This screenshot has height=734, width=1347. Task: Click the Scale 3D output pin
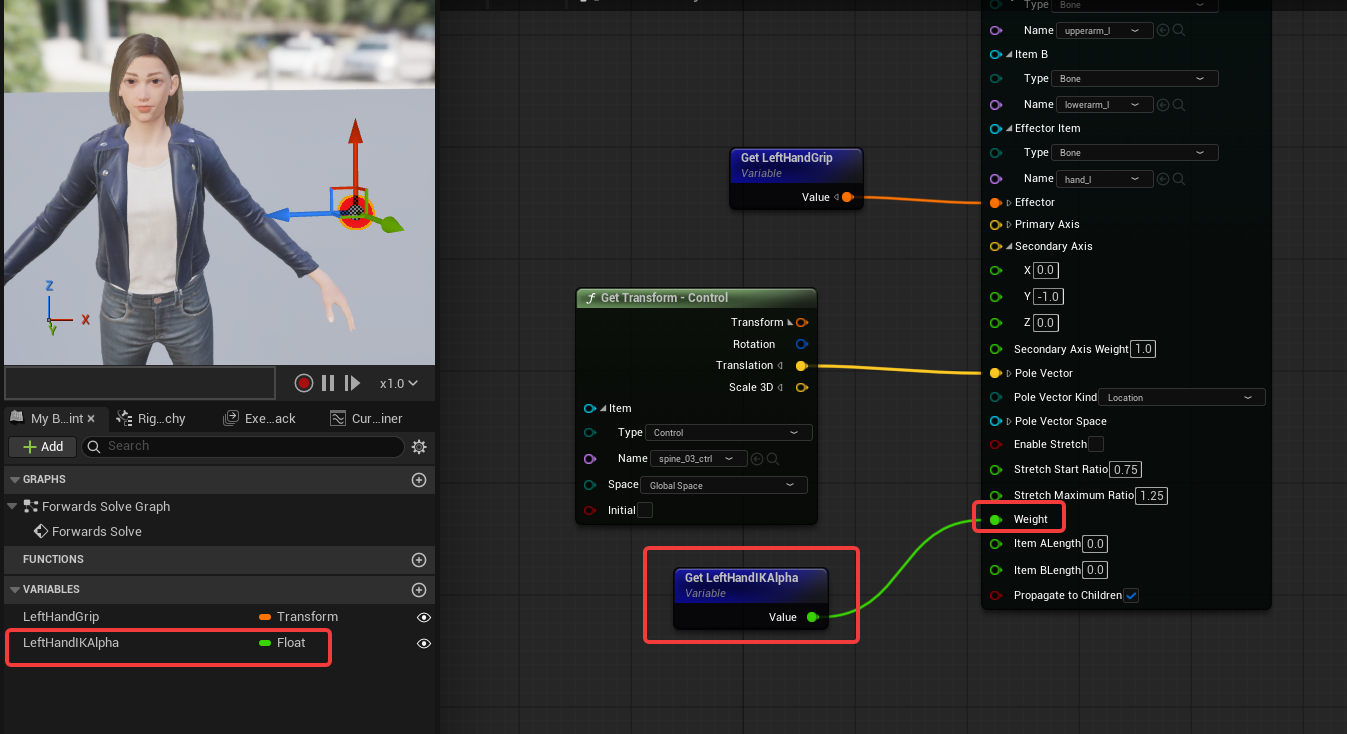coord(802,388)
